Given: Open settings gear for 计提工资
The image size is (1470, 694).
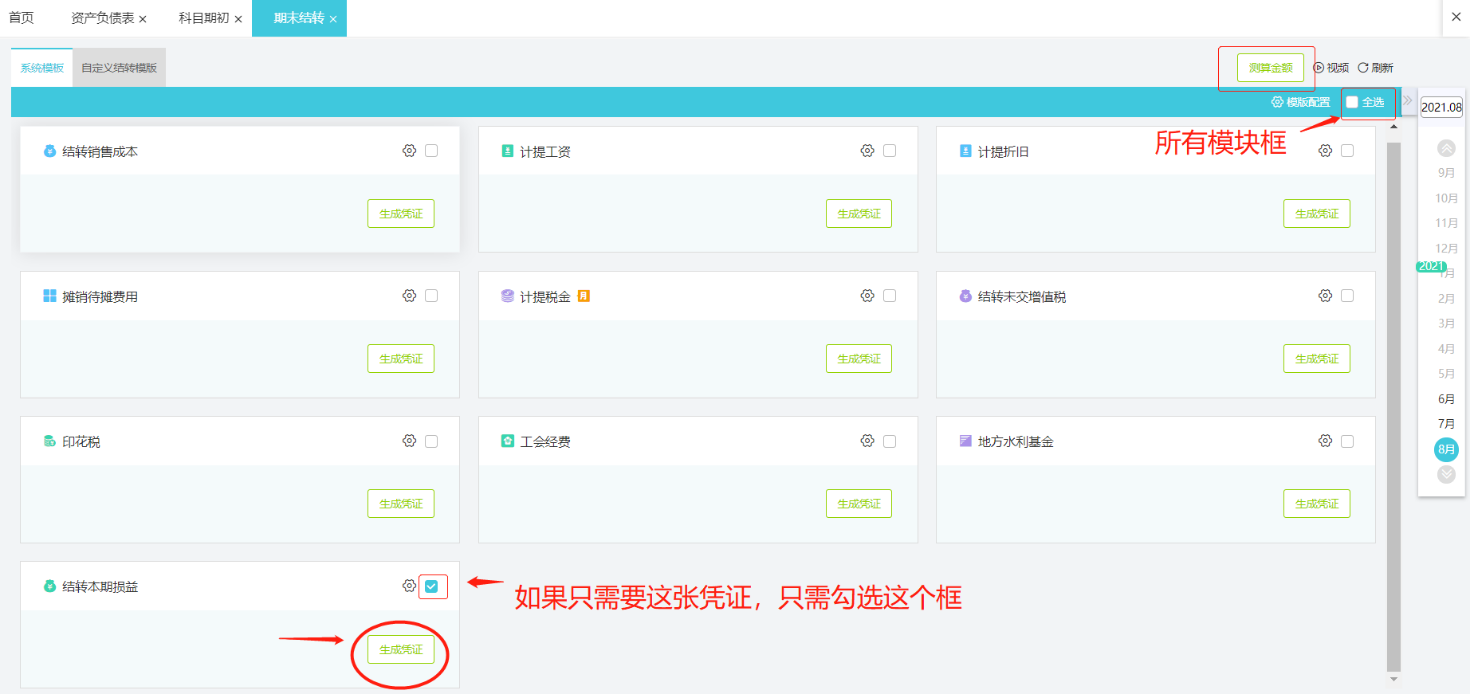Looking at the screenshot, I should point(867,151).
